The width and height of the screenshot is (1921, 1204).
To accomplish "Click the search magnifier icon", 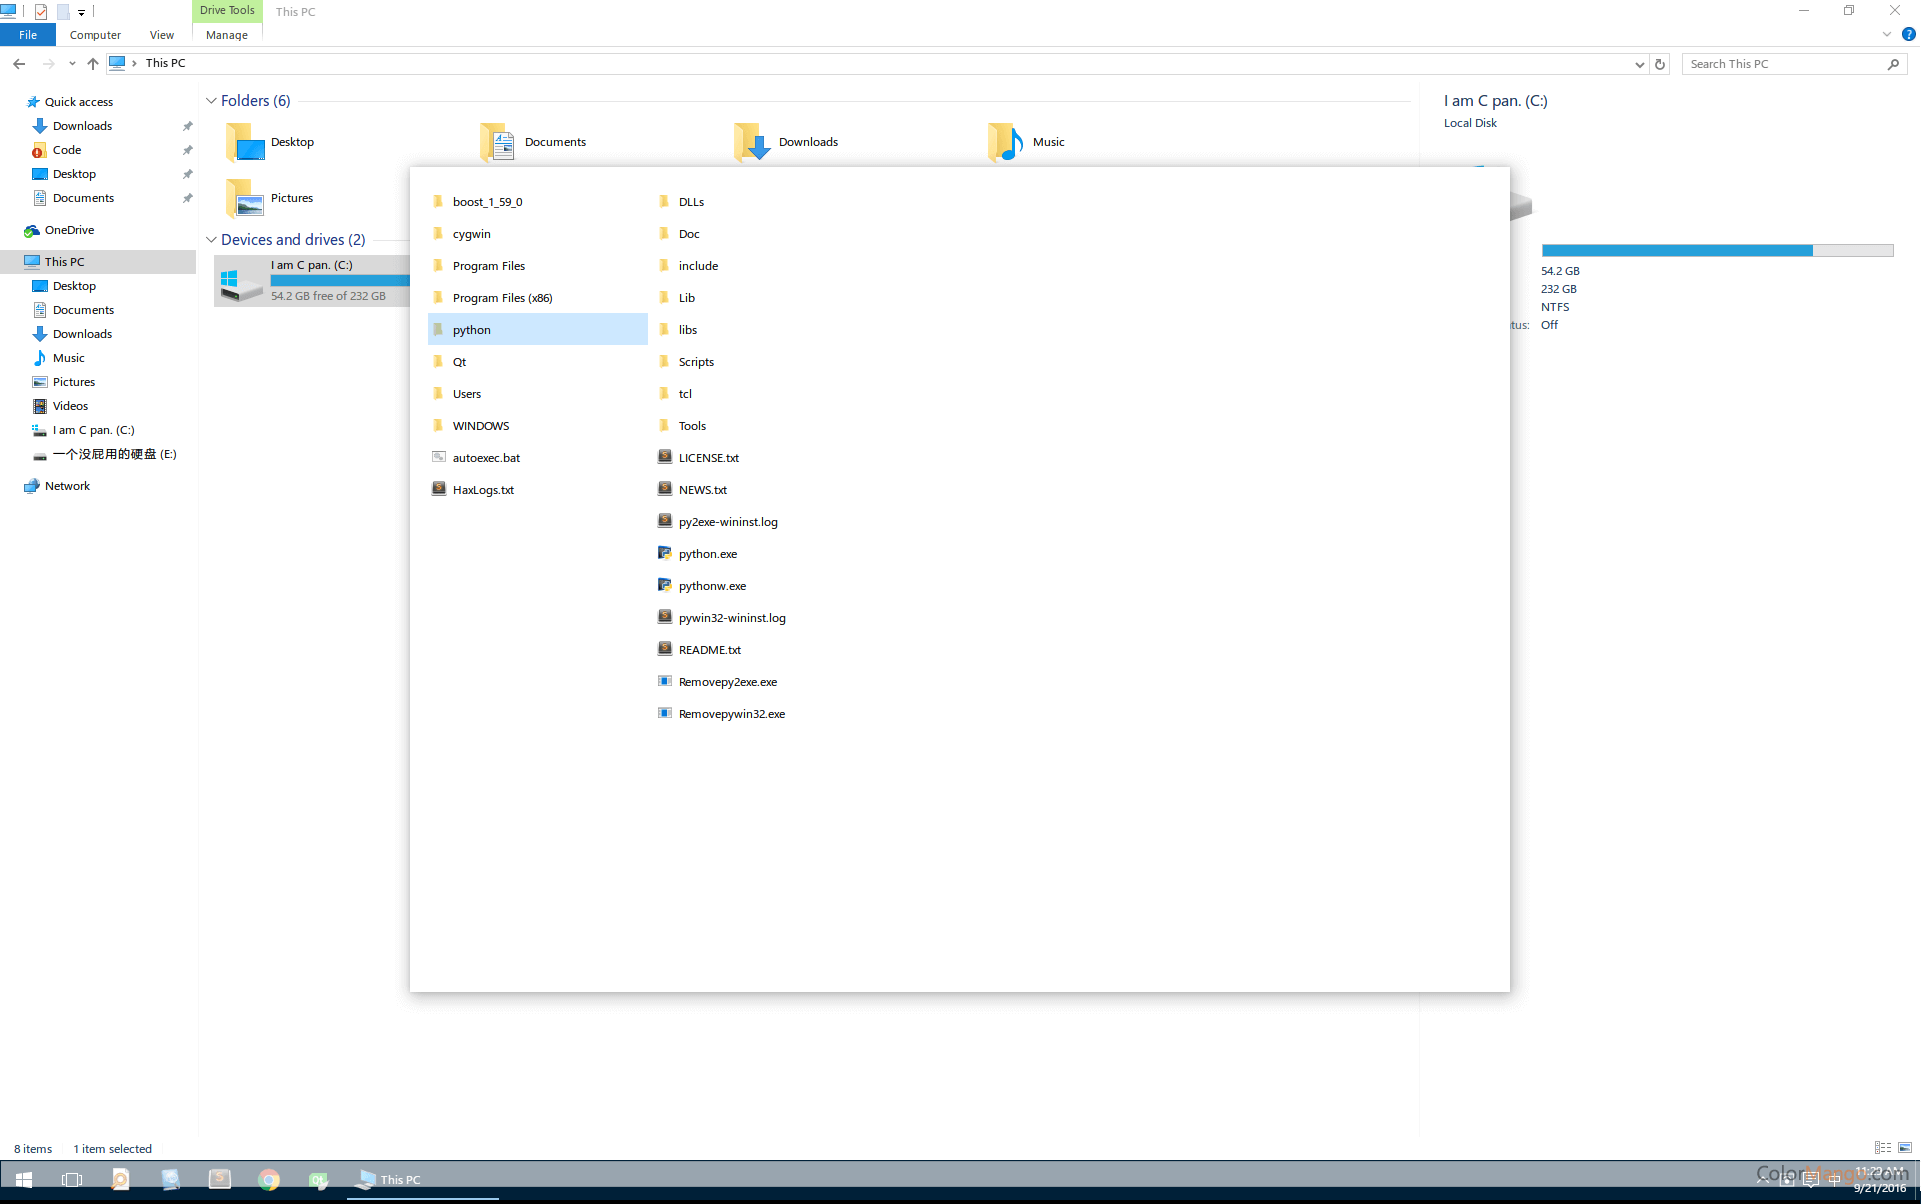I will coord(1893,64).
